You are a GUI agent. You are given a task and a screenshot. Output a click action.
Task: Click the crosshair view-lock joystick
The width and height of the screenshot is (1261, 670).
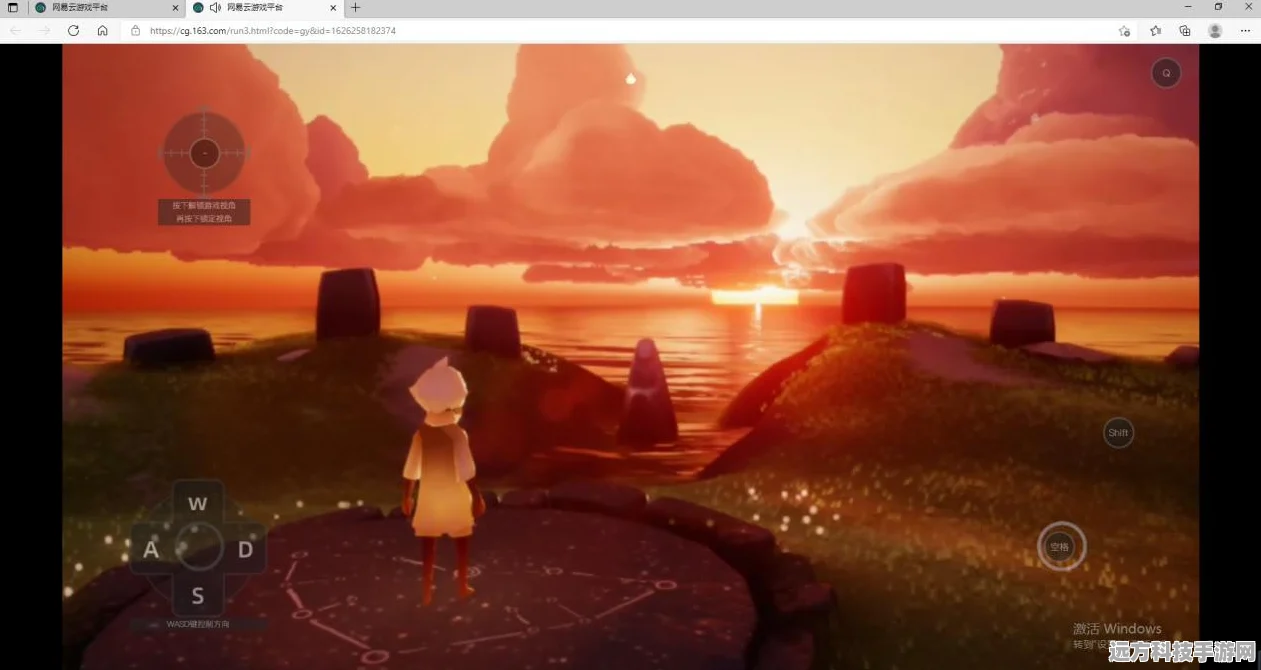click(x=204, y=153)
